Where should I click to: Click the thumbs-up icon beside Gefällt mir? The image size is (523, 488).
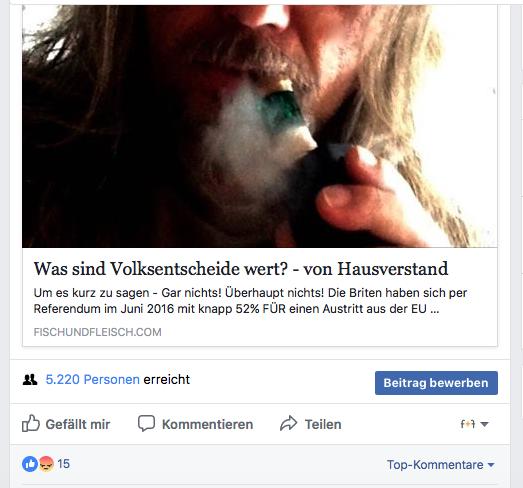(31, 424)
